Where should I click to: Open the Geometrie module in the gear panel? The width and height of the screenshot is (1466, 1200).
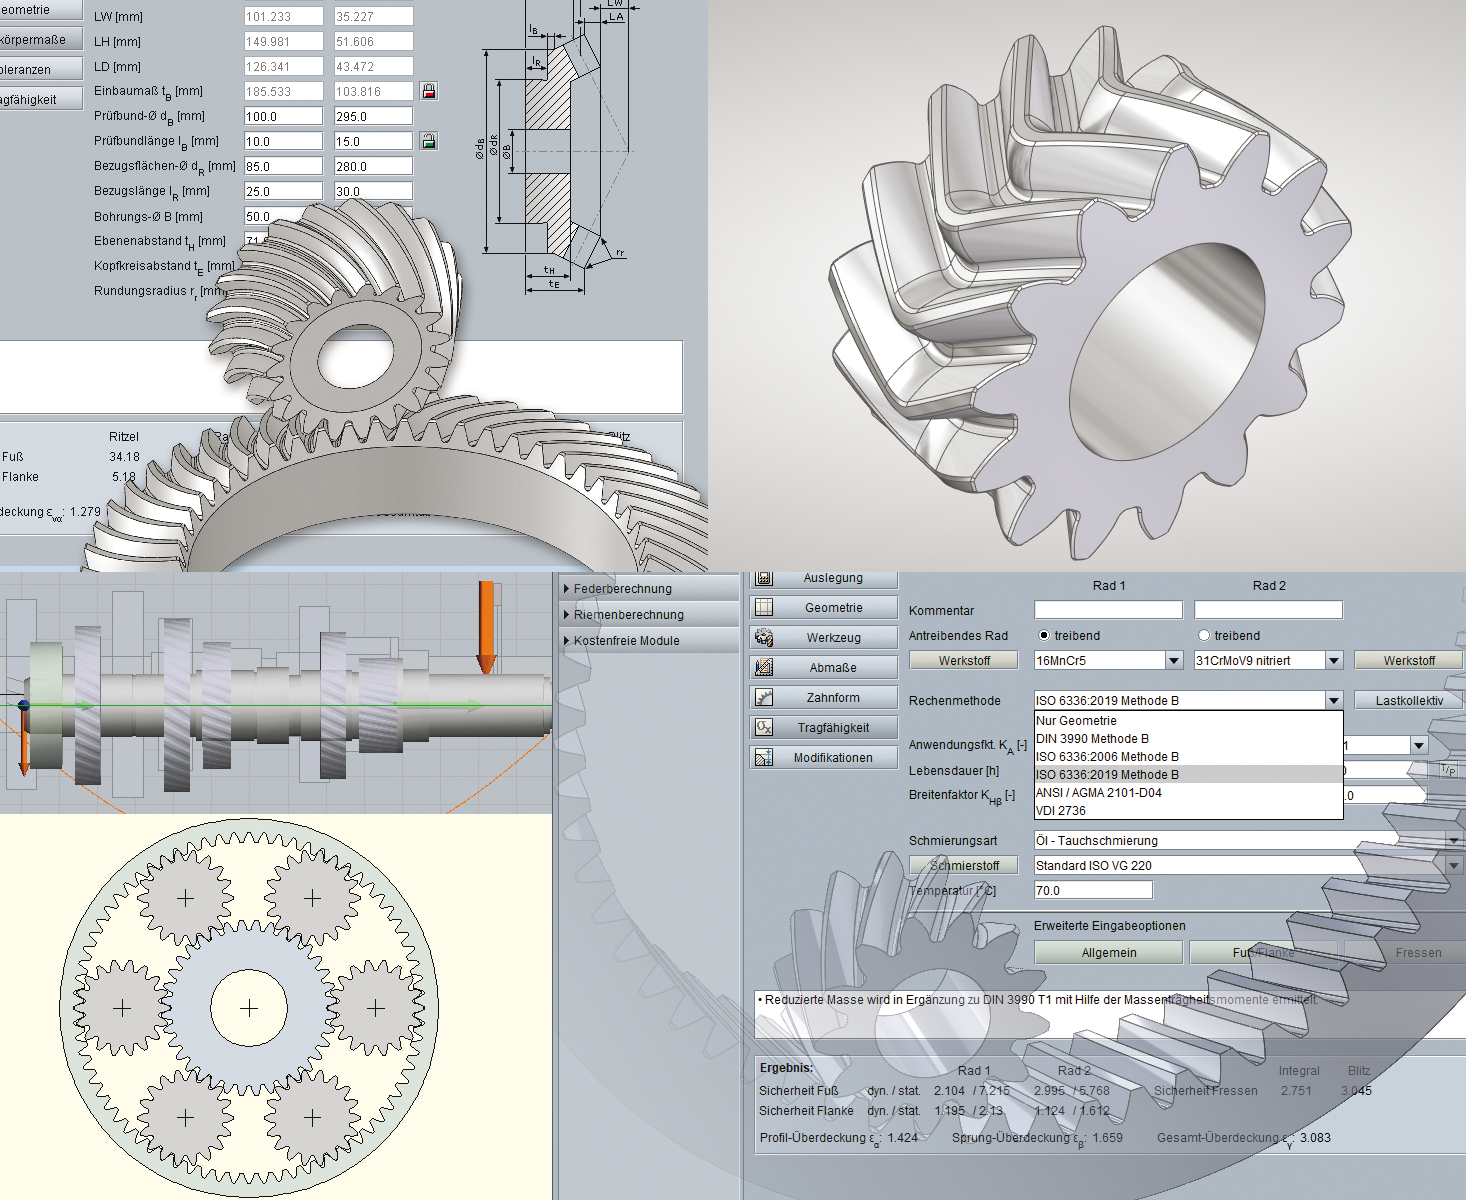[824, 608]
